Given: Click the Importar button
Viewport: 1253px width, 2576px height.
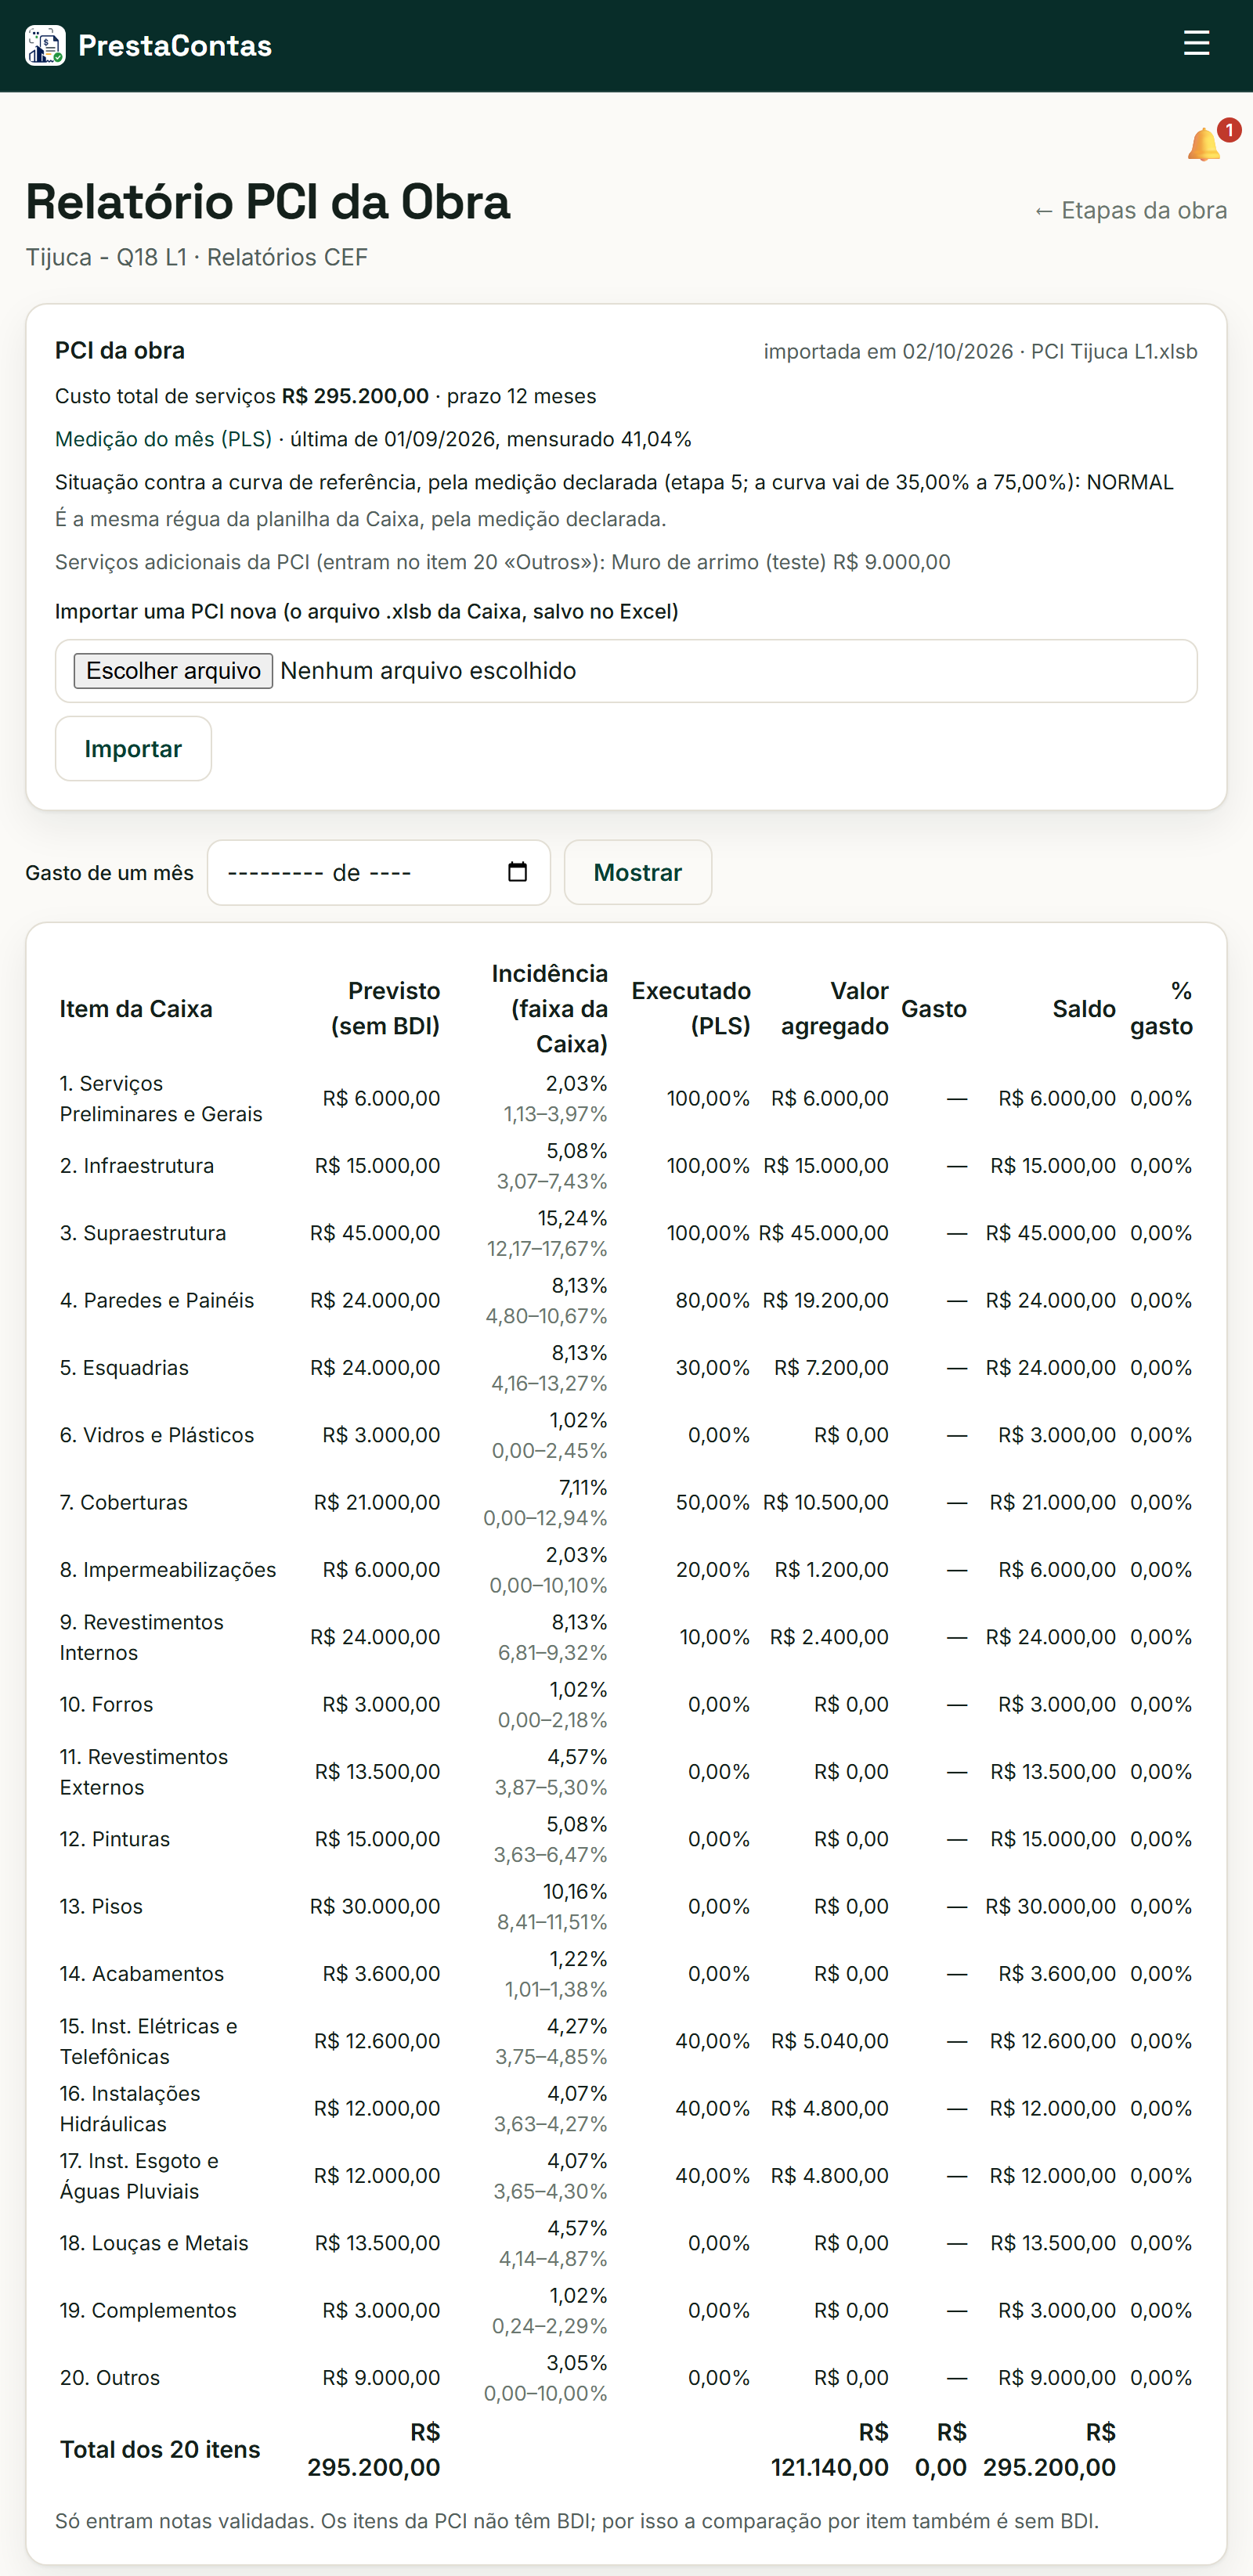Looking at the screenshot, I should click(133, 749).
